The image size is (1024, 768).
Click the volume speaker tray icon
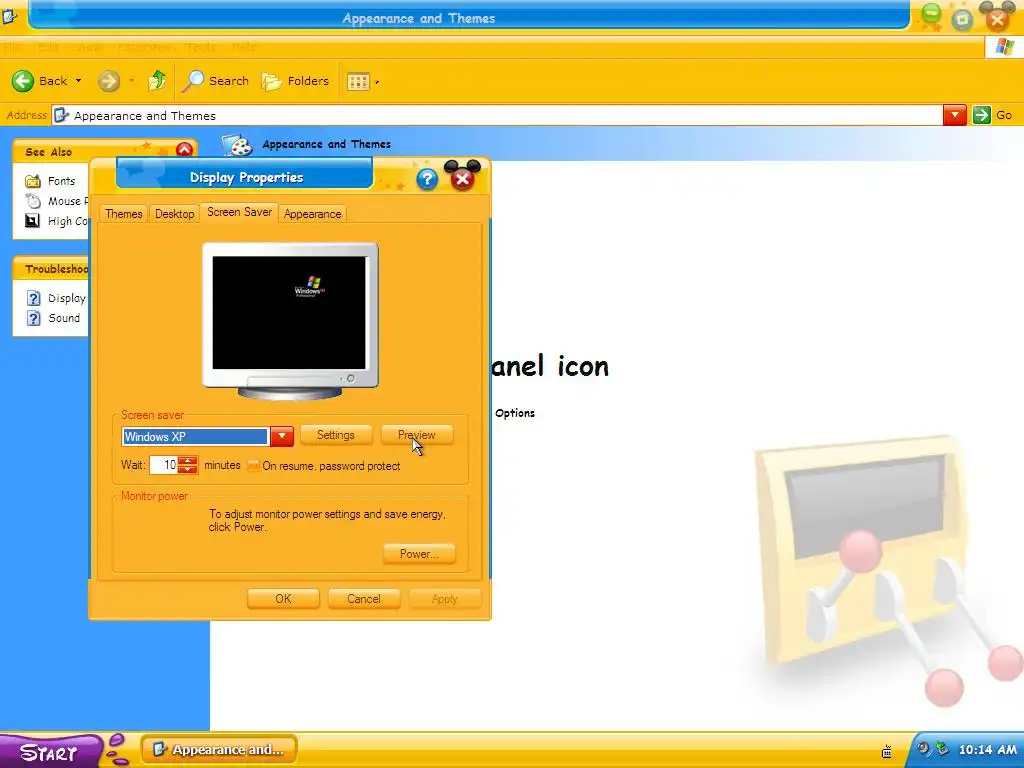[923, 748]
